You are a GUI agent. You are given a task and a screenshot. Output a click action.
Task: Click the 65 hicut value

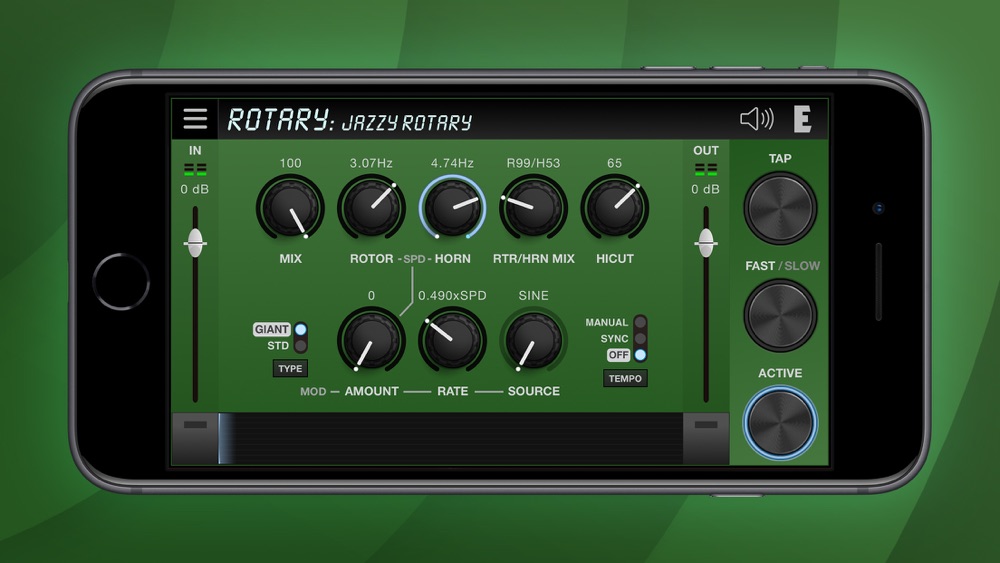click(614, 163)
